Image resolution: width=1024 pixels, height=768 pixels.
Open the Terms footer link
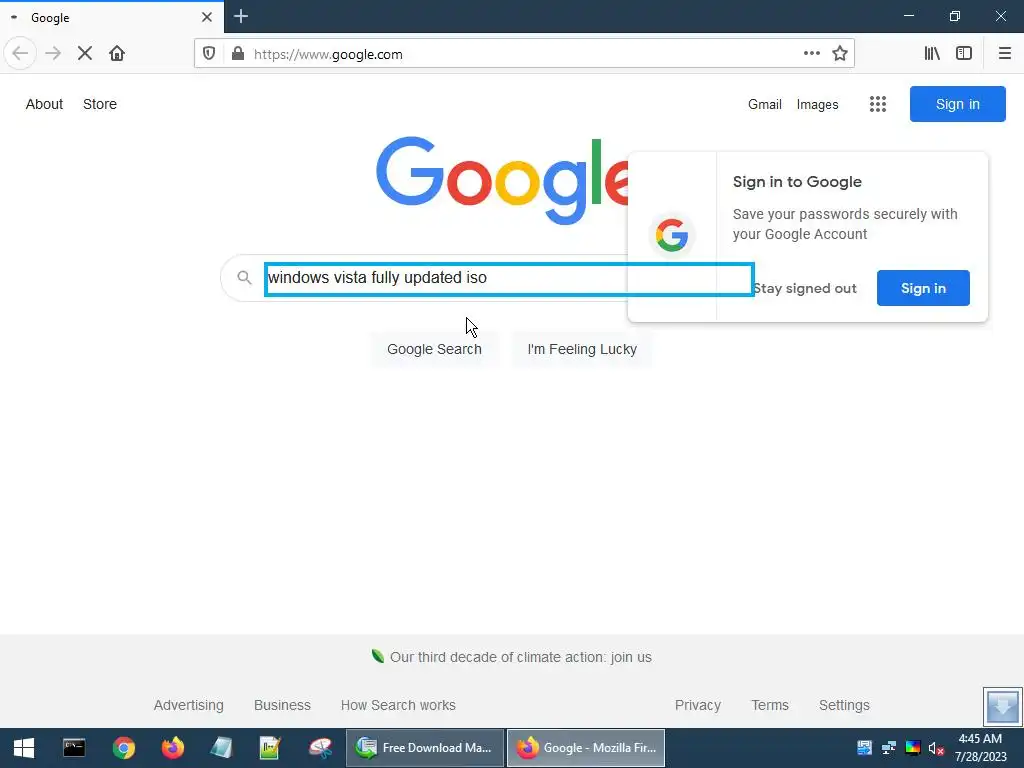coord(769,705)
